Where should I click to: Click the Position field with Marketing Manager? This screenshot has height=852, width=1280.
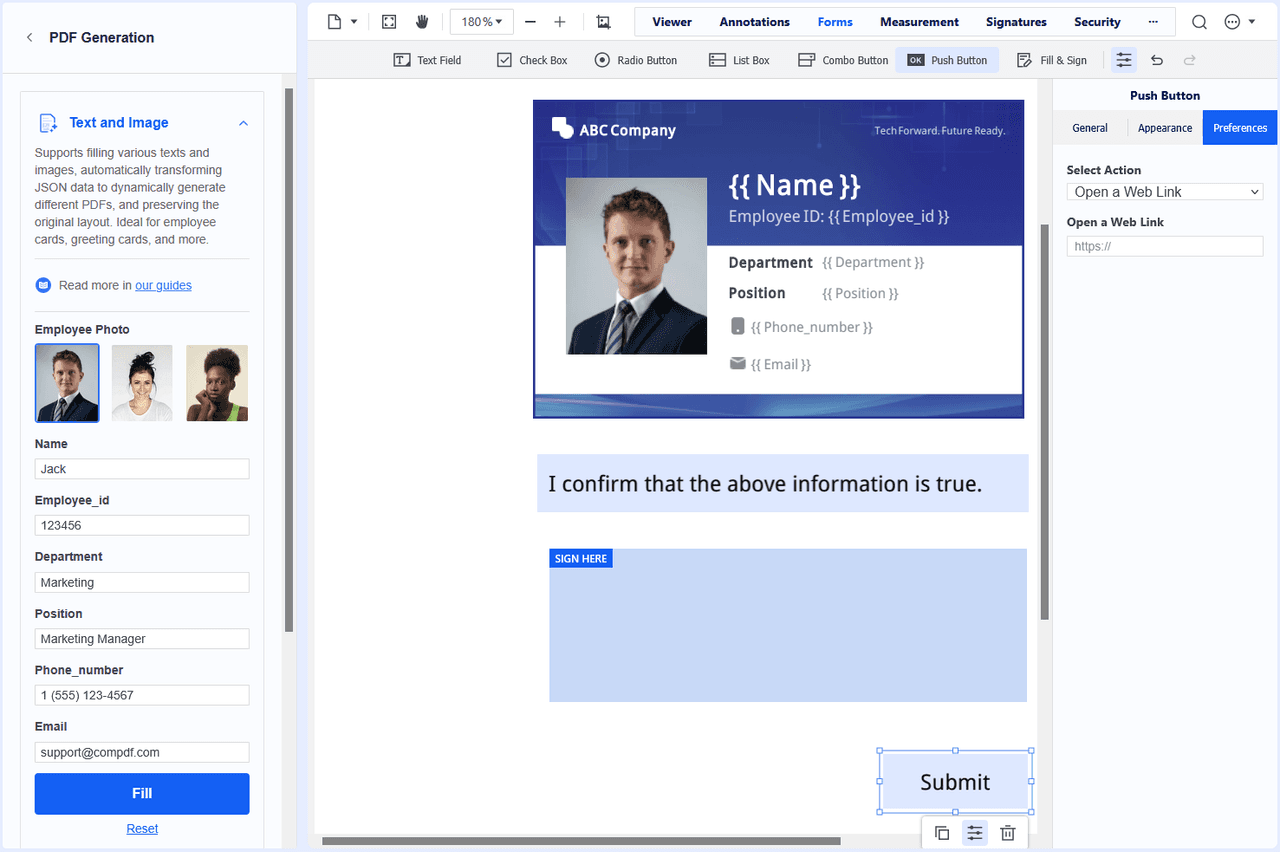tap(142, 639)
